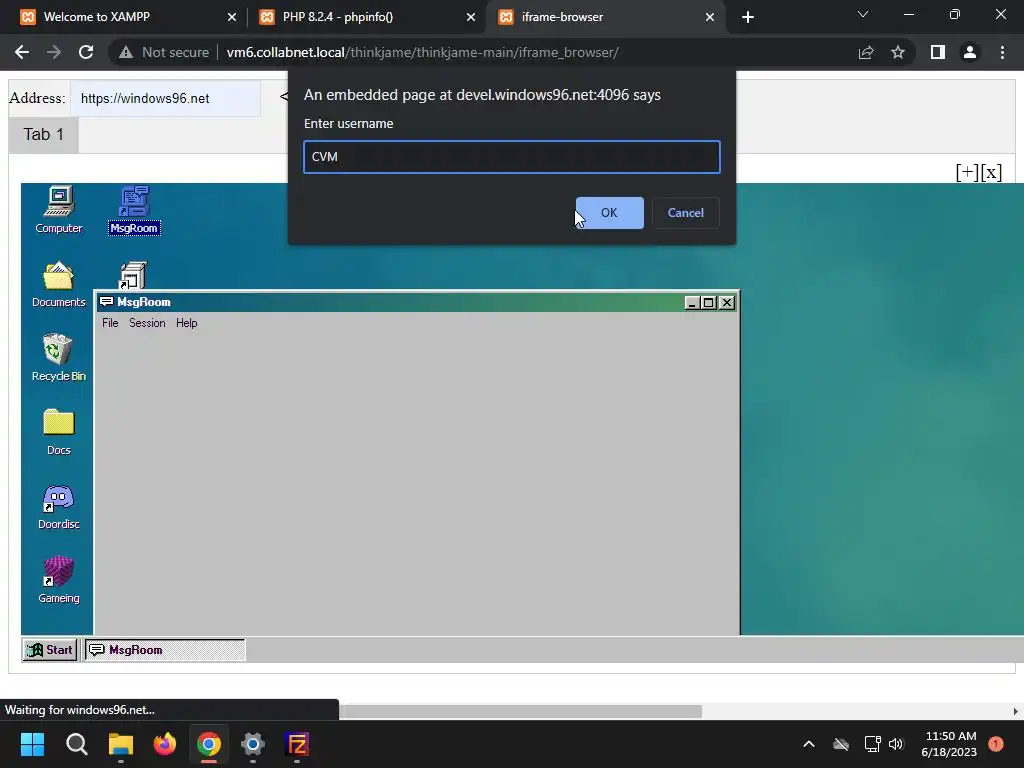The image size is (1024, 768).
Task: Select Tab 1 in the iframe browser
Action: (44, 135)
